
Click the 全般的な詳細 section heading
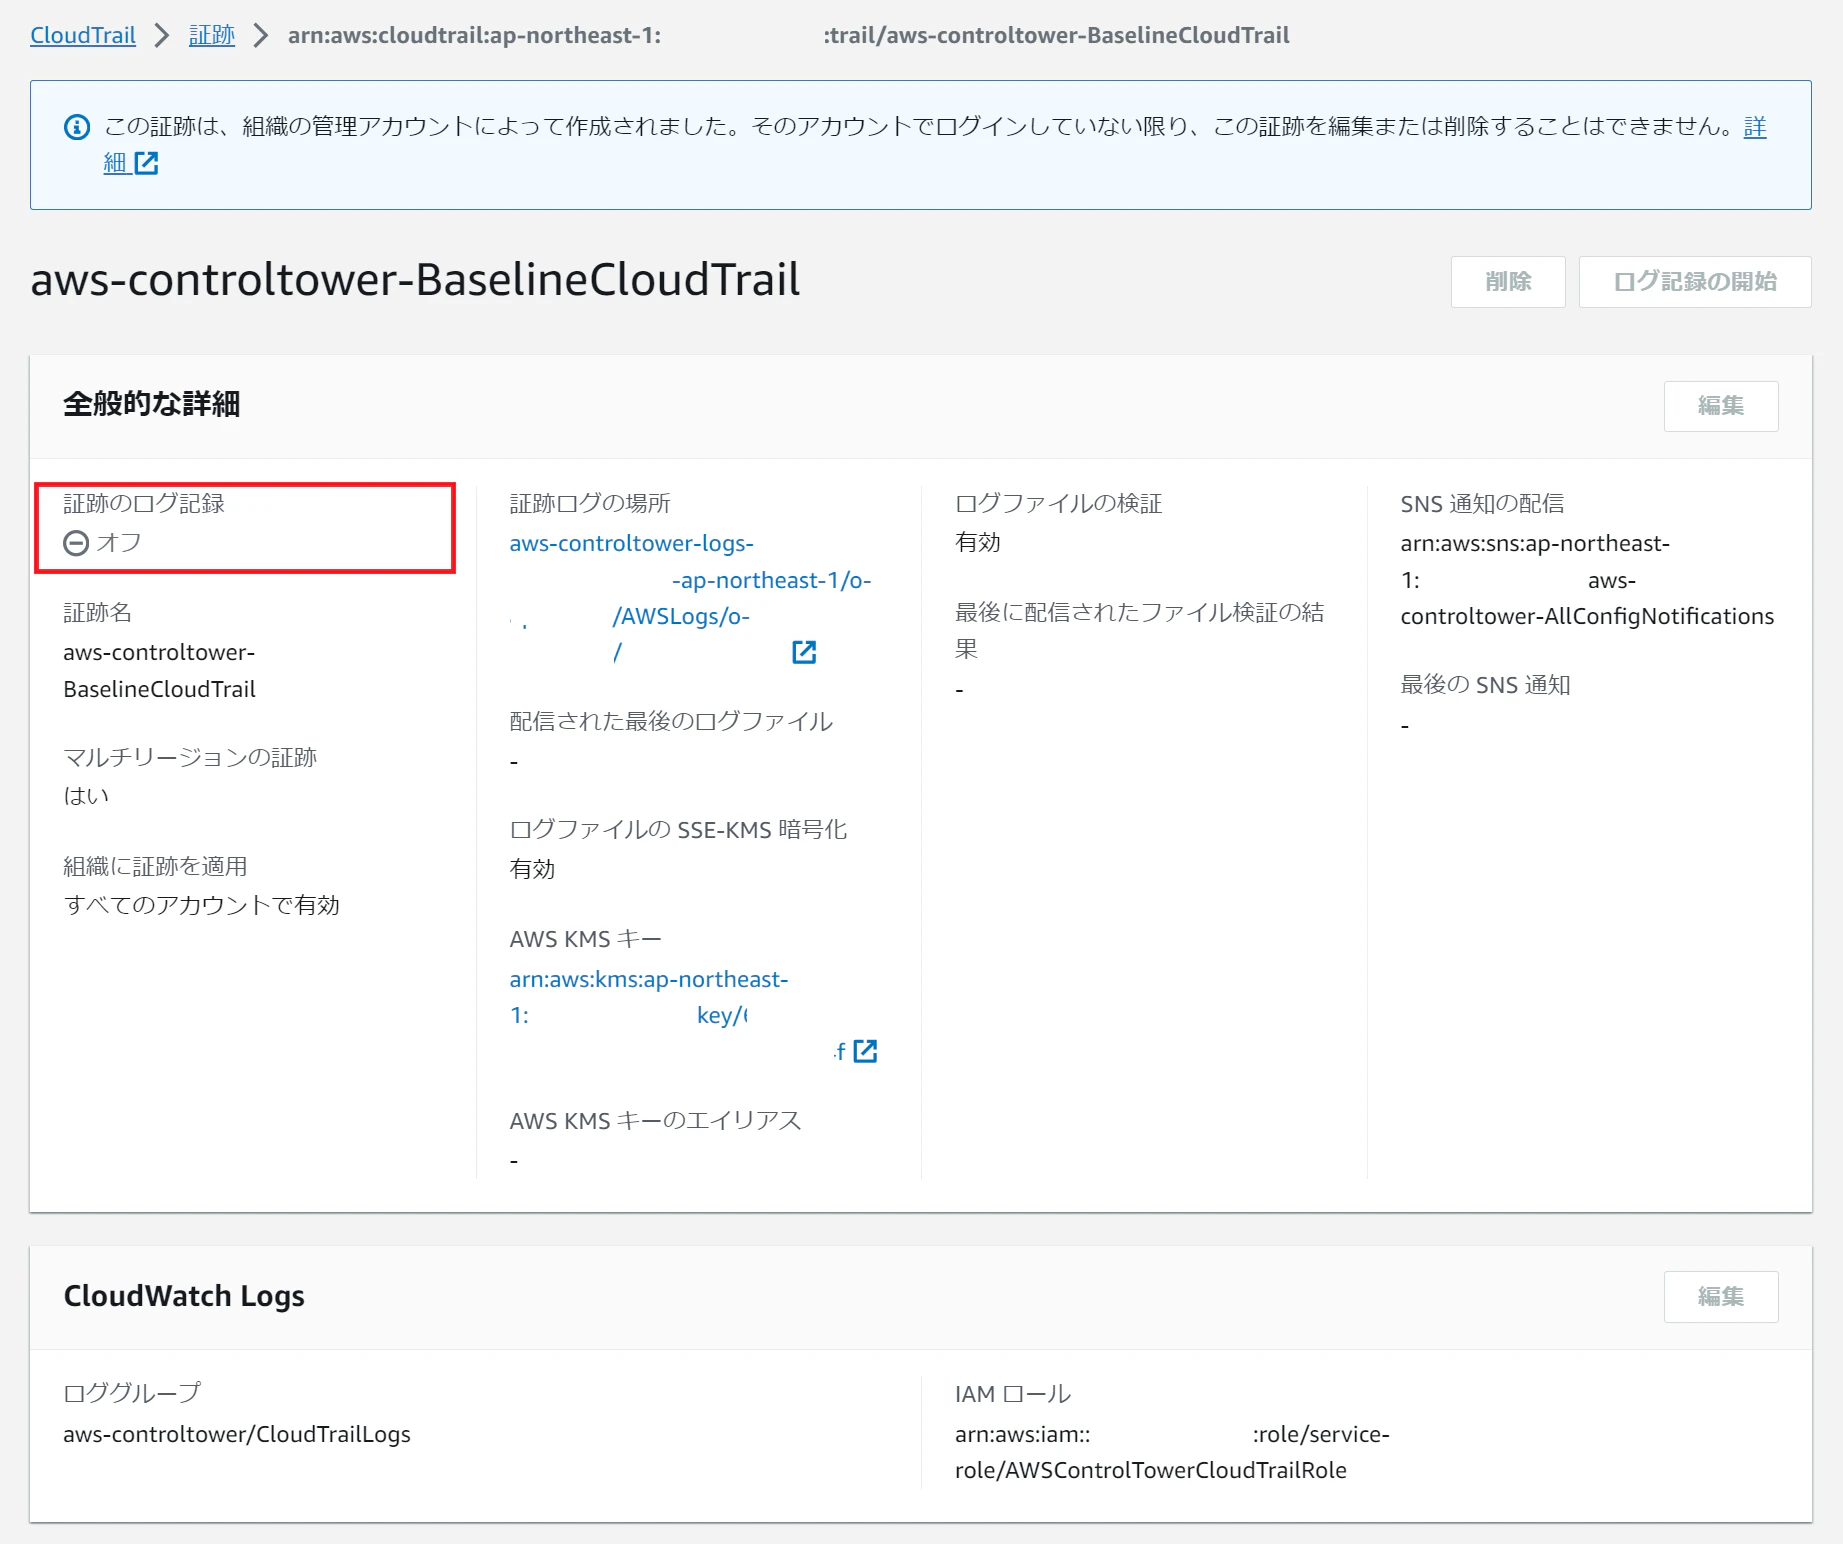pyautogui.click(x=152, y=404)
